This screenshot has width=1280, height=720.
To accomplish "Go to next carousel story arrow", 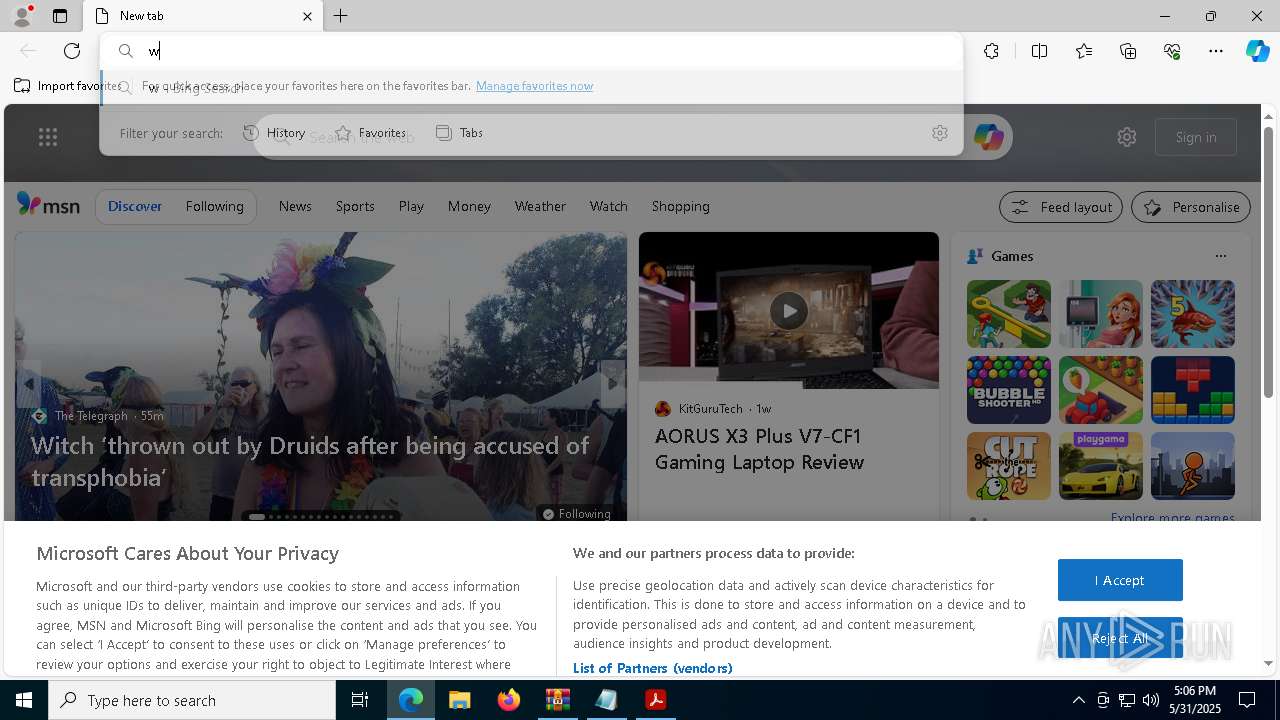I will coord(613,383).
